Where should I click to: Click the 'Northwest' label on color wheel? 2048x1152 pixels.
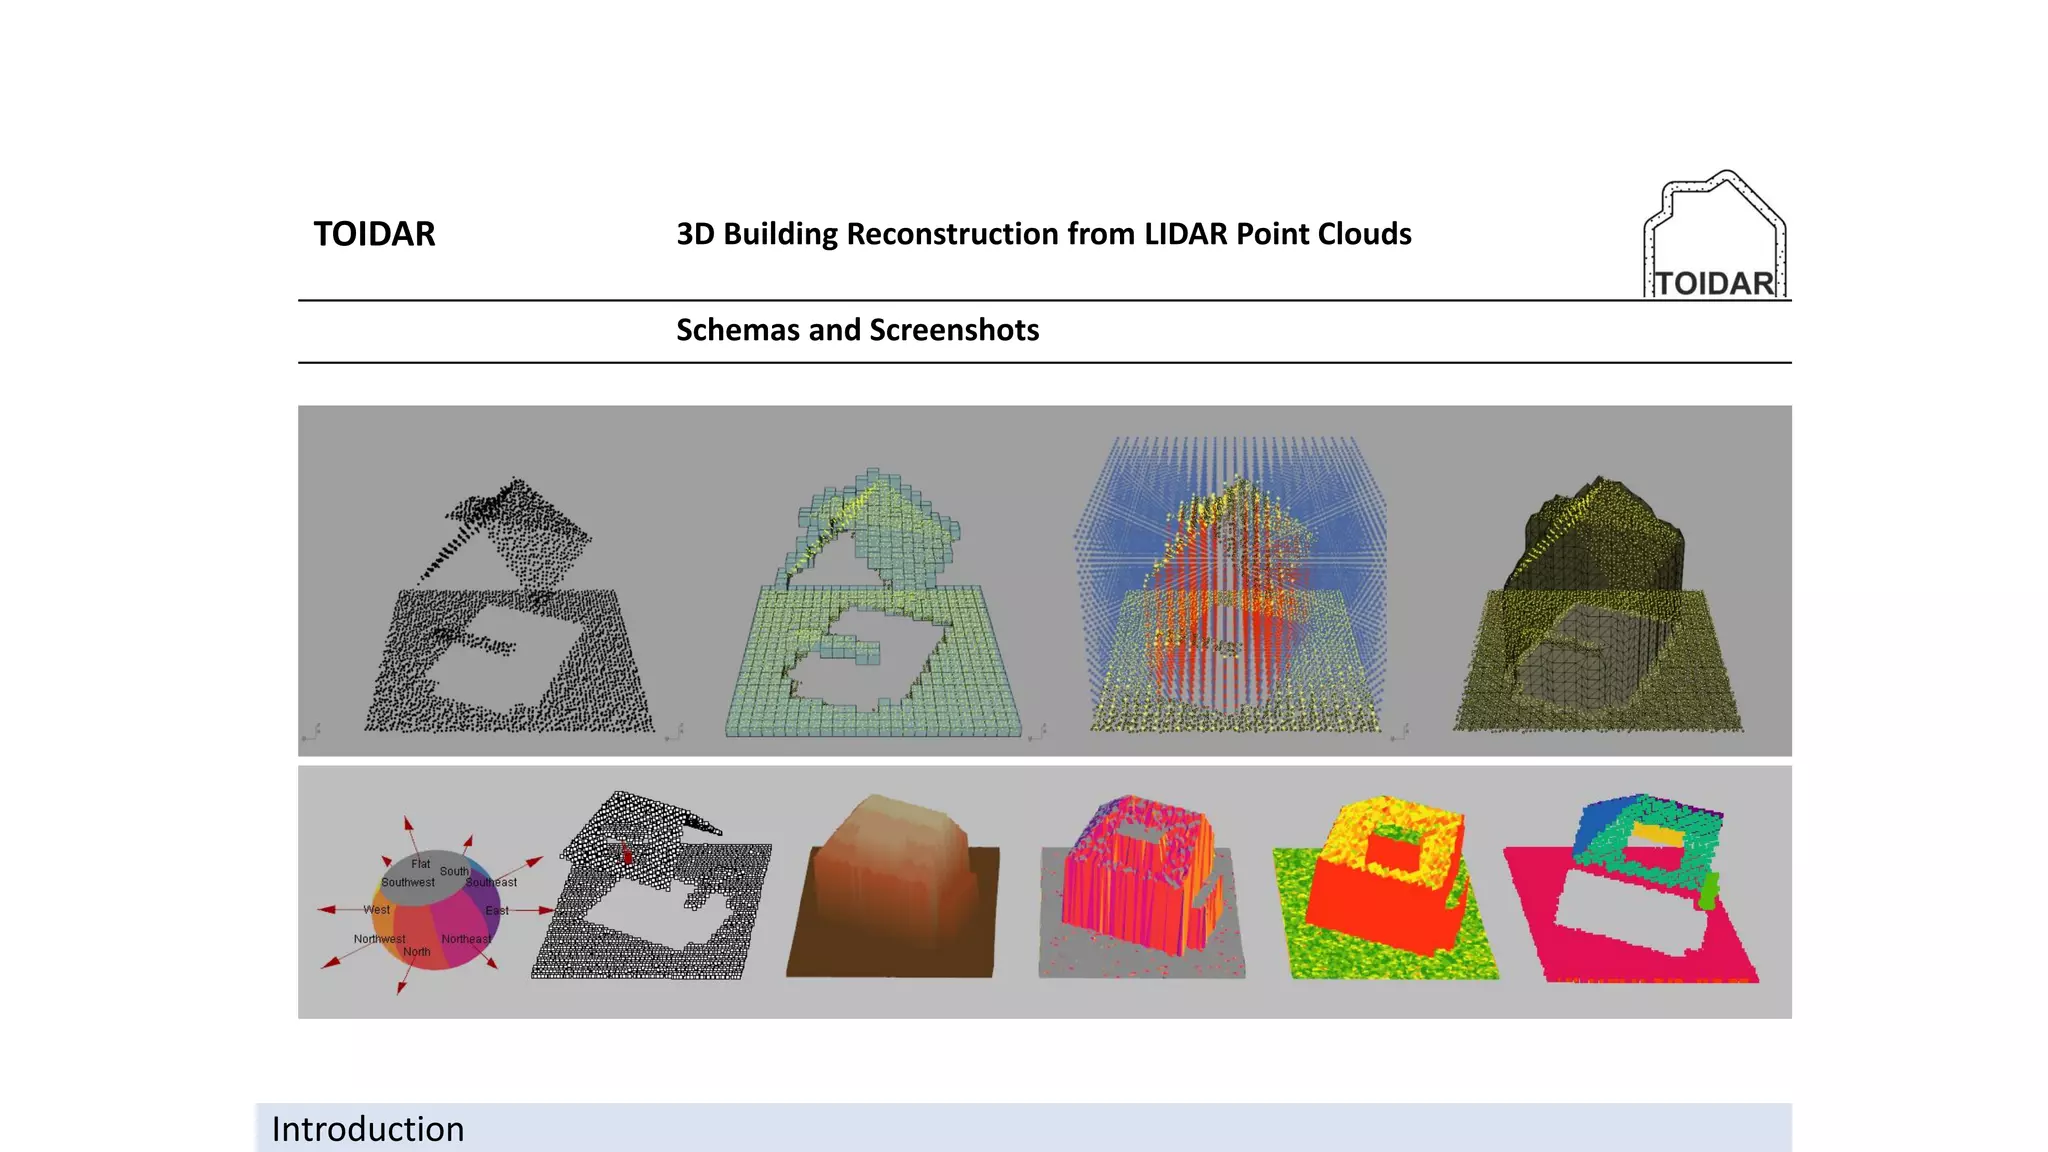point(379,940)
